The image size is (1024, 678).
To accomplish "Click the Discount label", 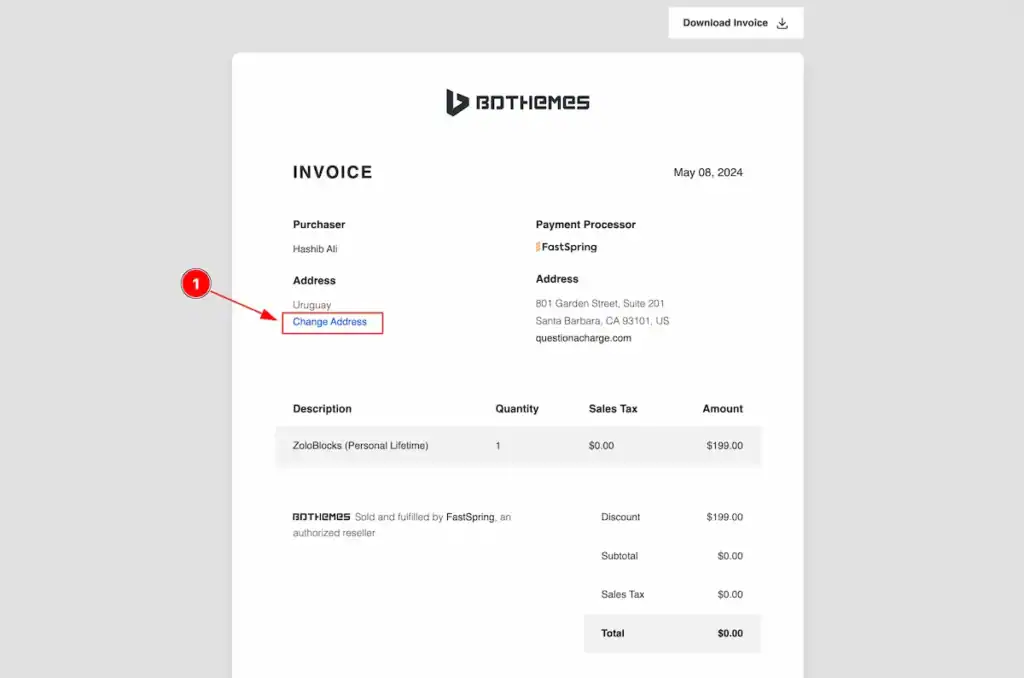I will pyautogui.click(x=620, y=517).
